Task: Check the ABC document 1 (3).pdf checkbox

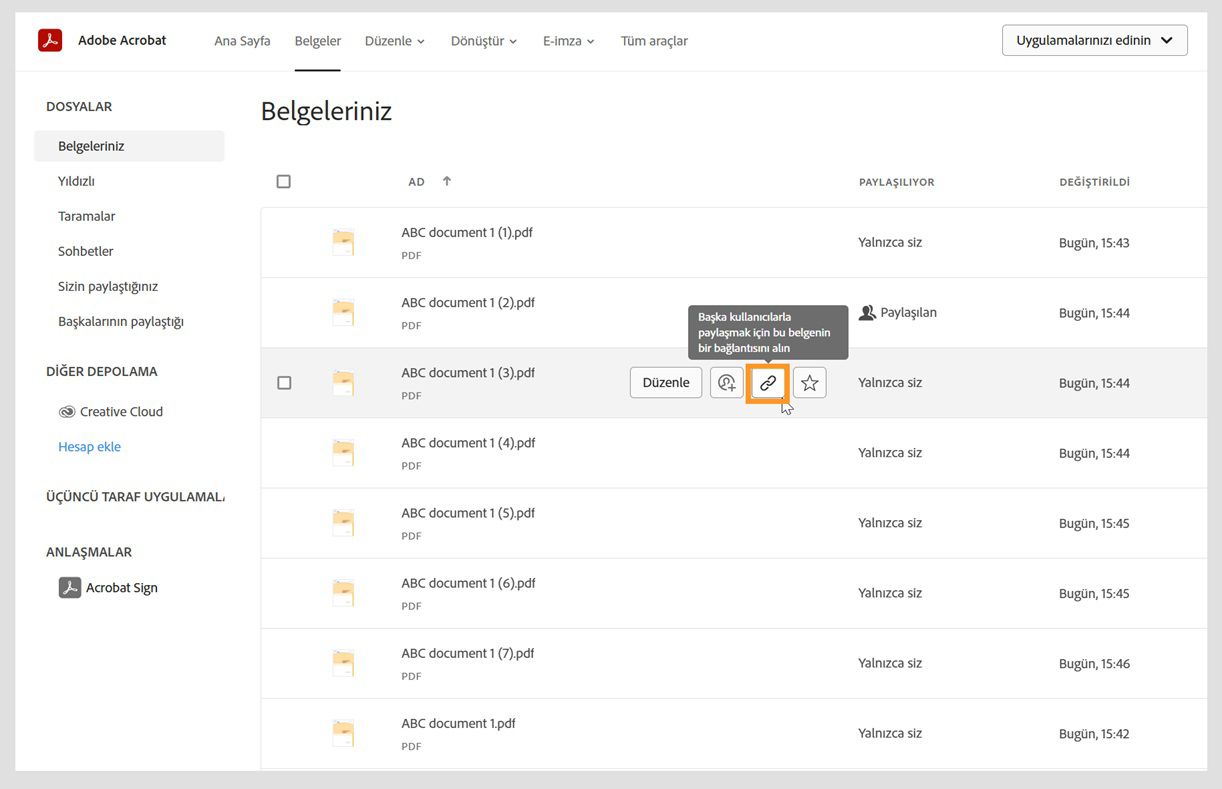Action: coord(284,383)
